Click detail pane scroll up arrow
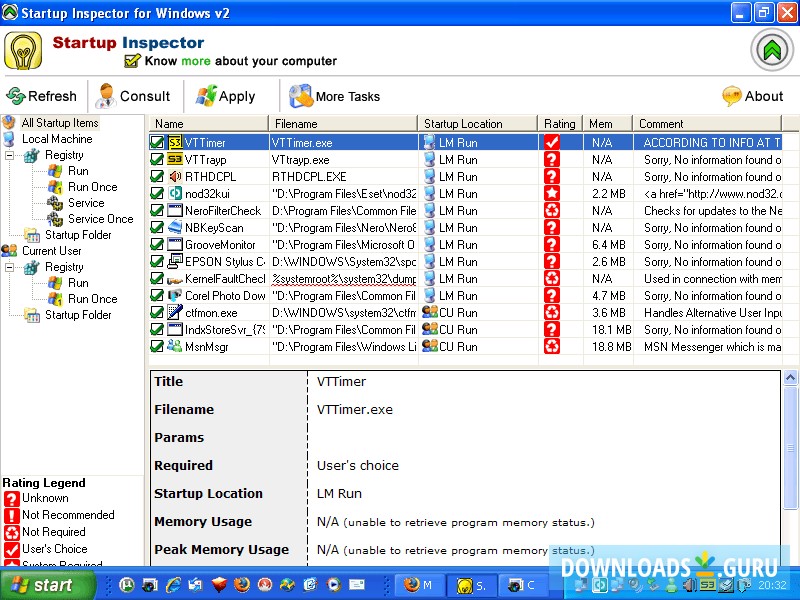The height and width of the screenshot is (600, 800). click(x=790, y=378)
